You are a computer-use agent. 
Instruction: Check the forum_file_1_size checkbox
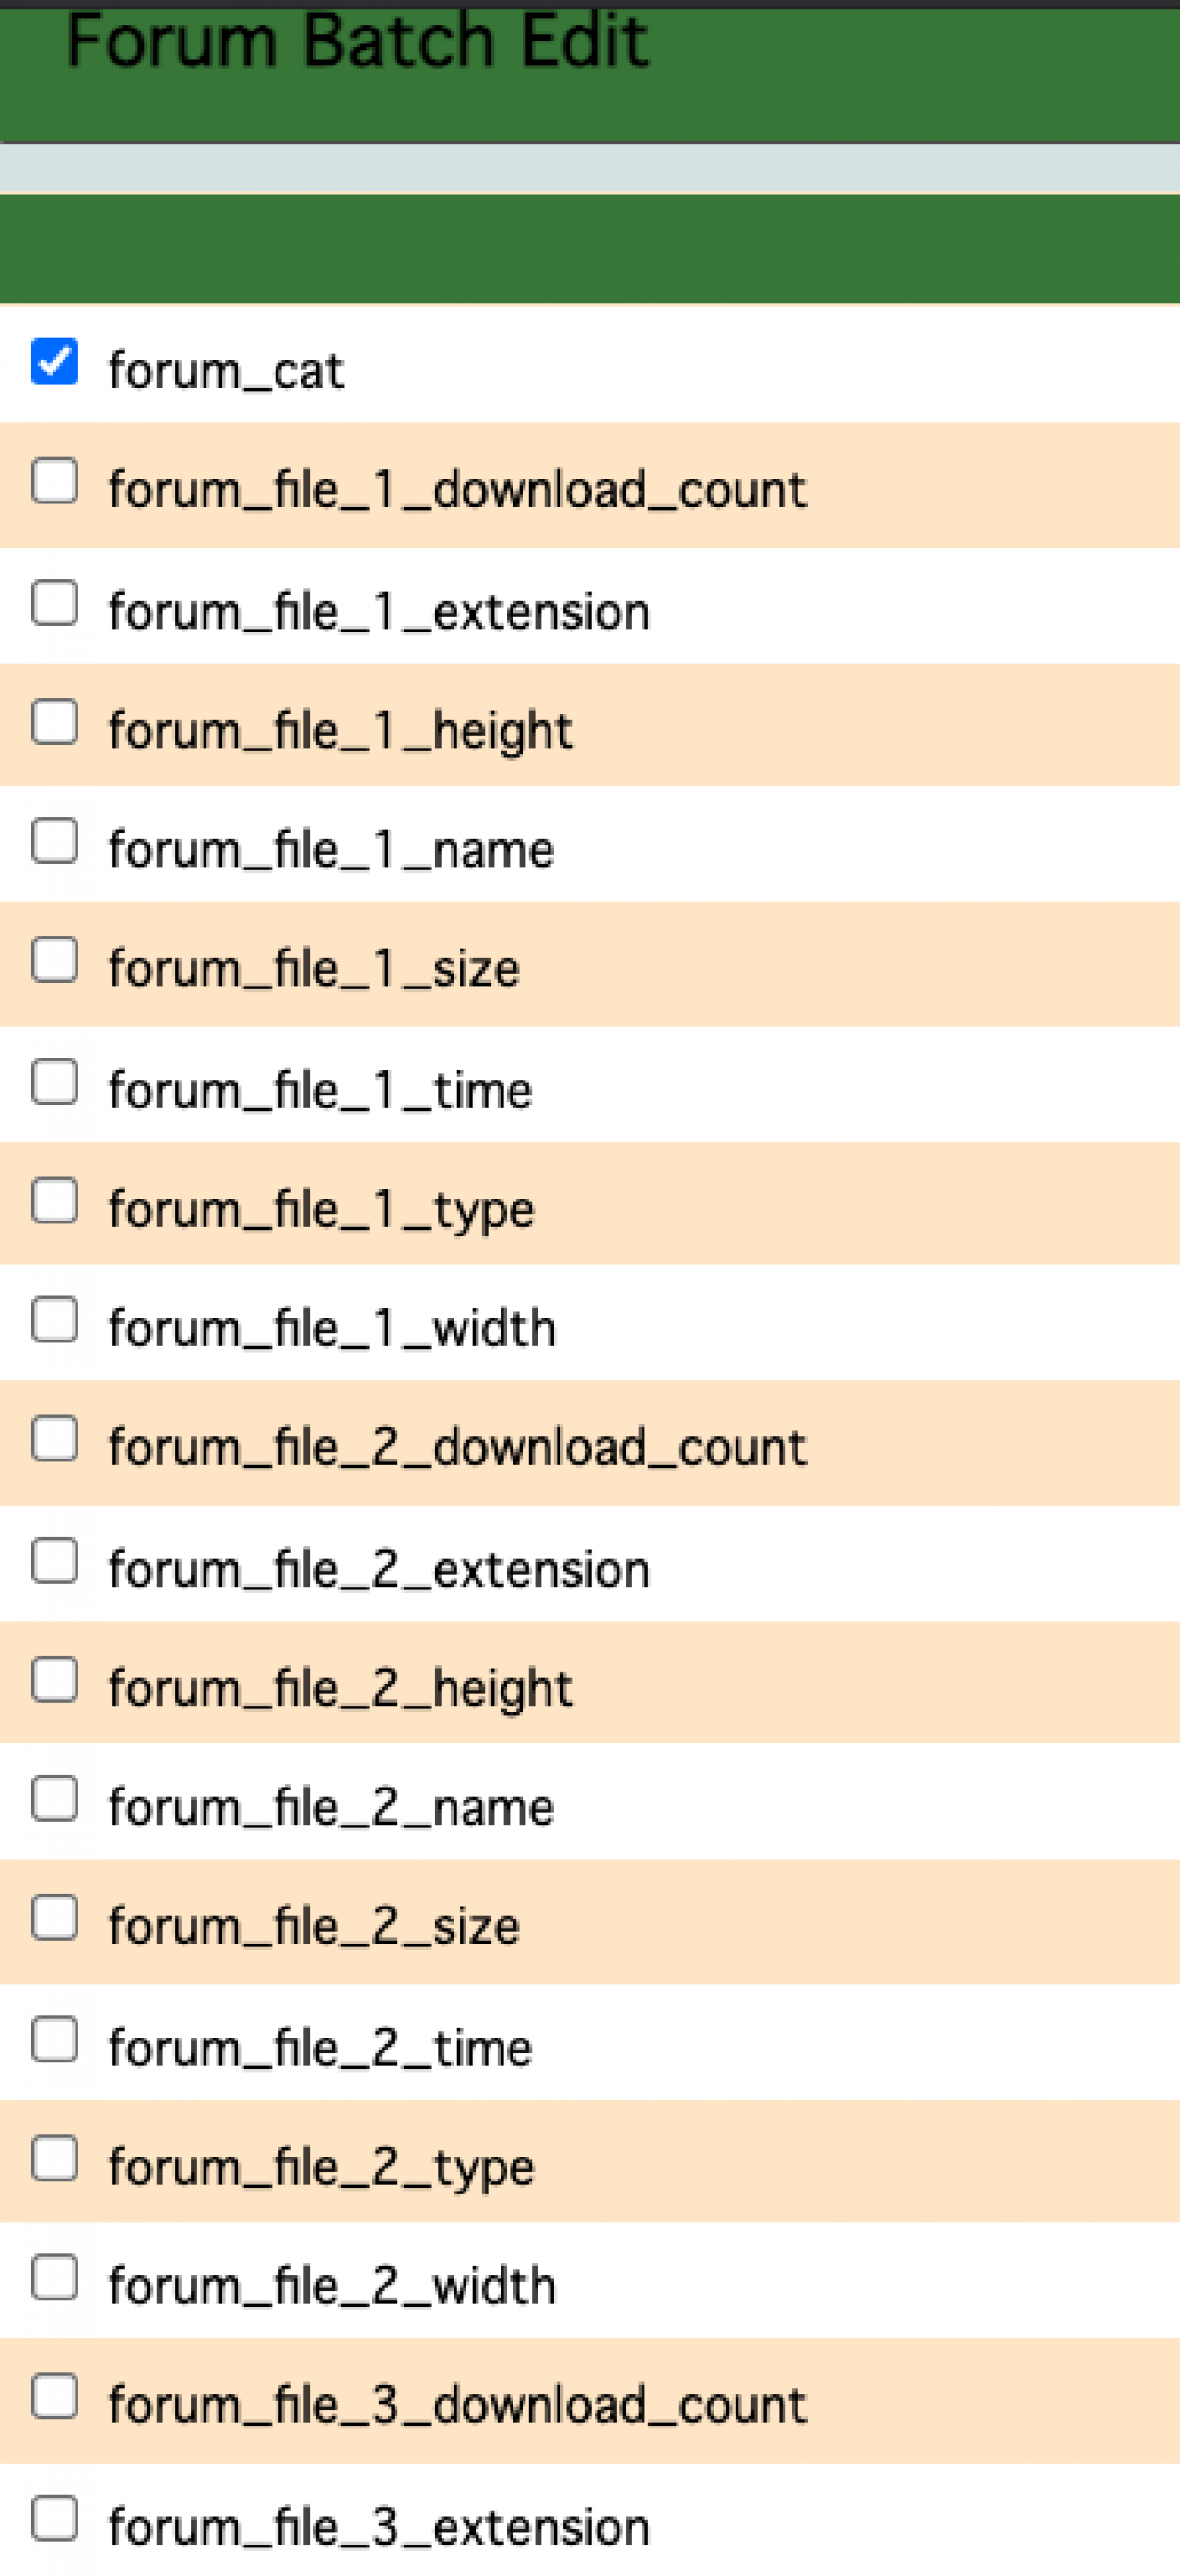pos(55,960)
